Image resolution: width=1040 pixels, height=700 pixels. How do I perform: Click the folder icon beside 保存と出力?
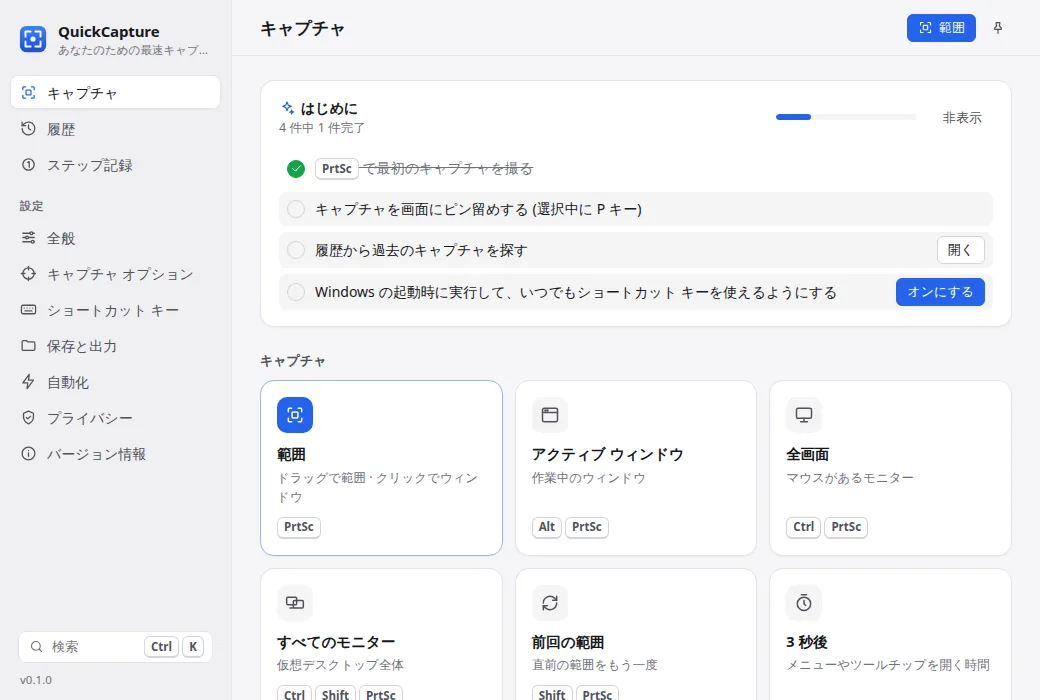[28, 346]
